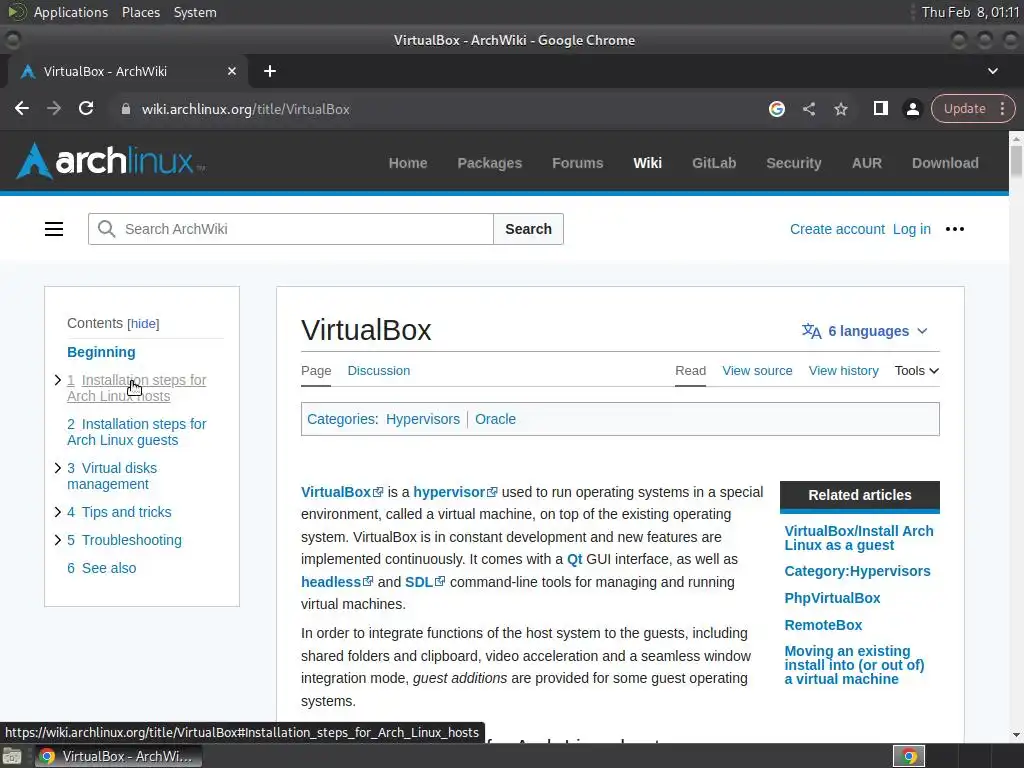
Task: Open the View history tab
Action: coord(843,371)
